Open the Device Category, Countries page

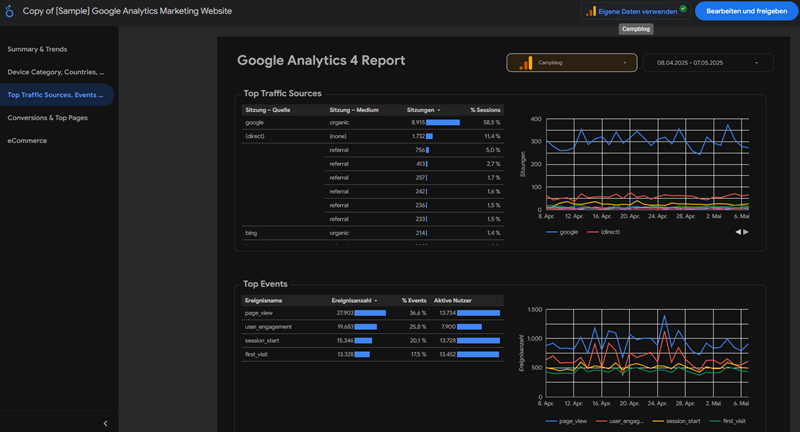56,72
